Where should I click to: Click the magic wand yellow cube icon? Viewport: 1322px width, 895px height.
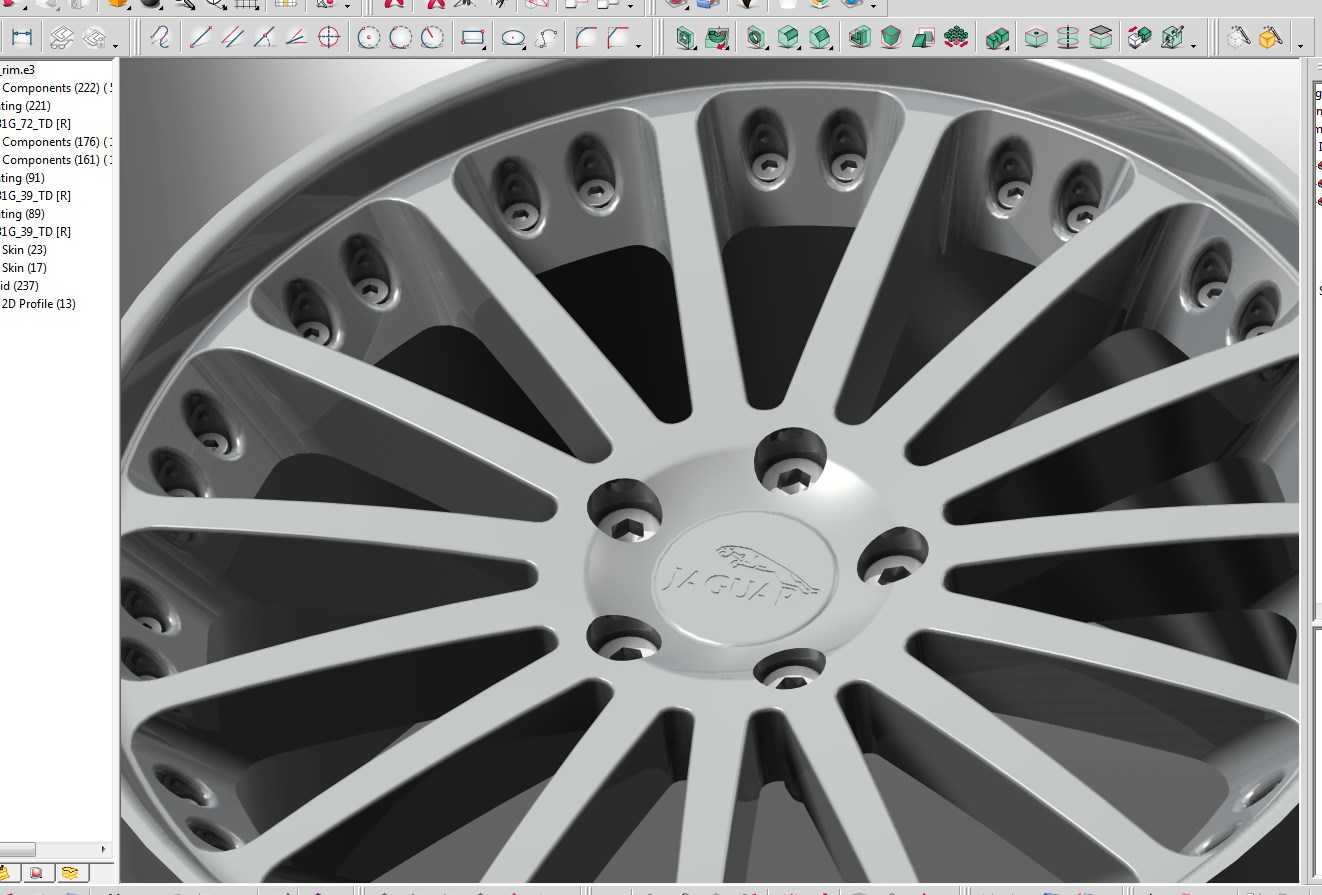click(x=1270, y=38)
